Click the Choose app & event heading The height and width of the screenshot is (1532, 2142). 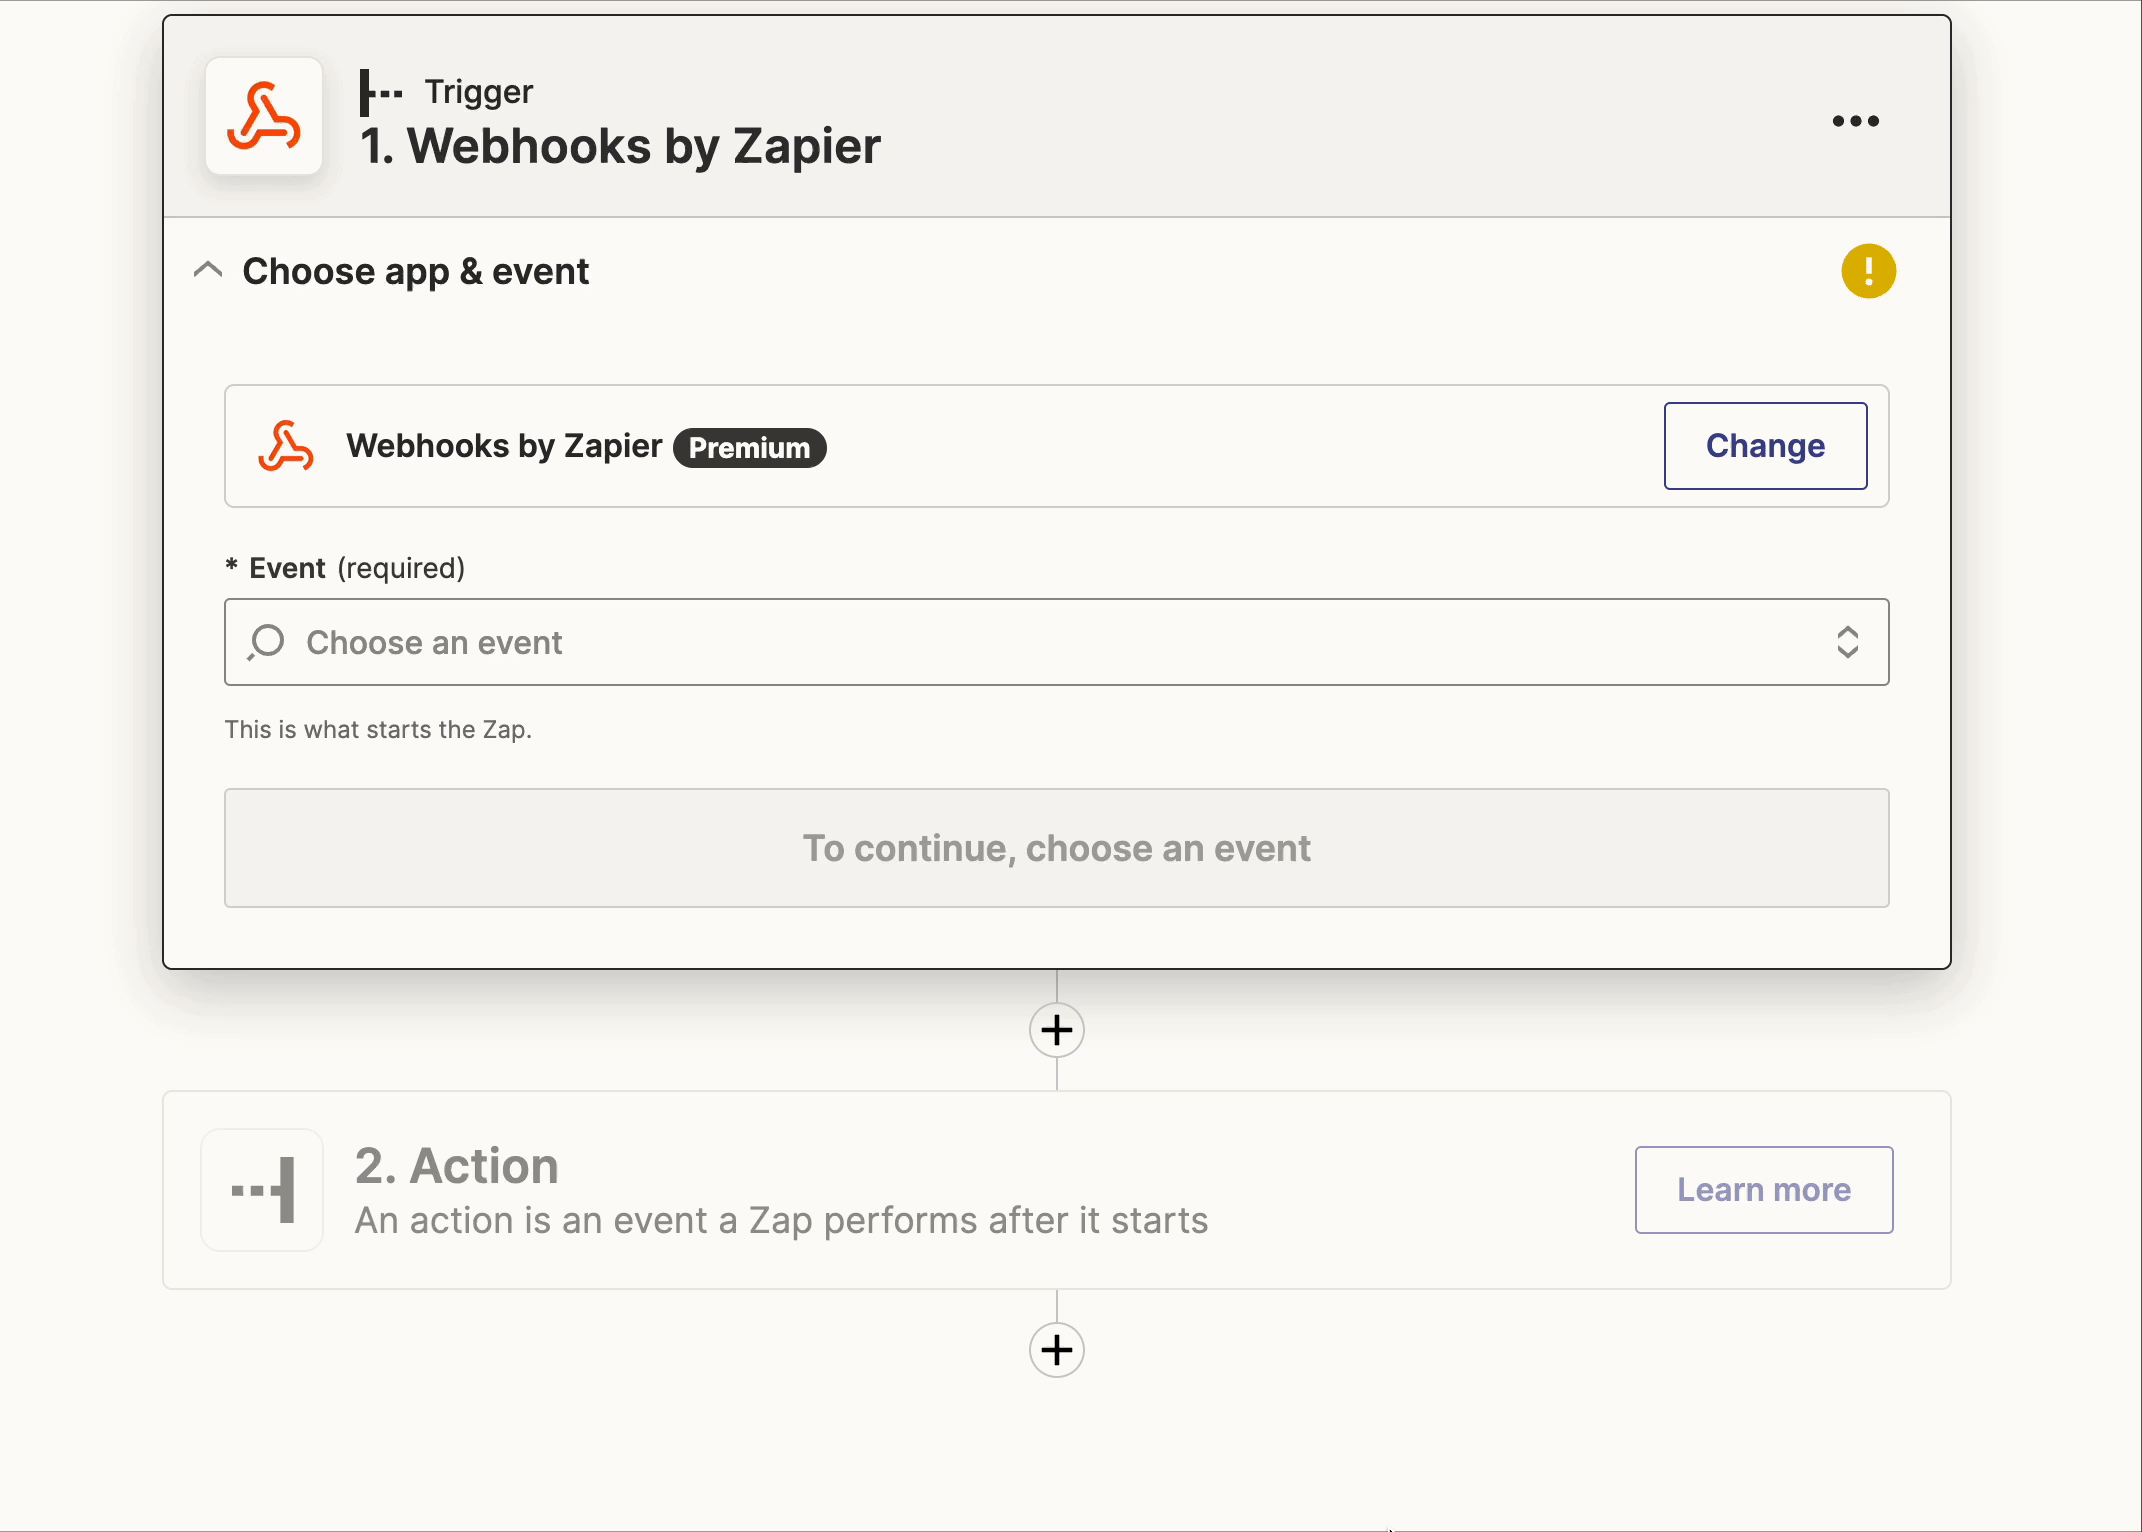416,271
